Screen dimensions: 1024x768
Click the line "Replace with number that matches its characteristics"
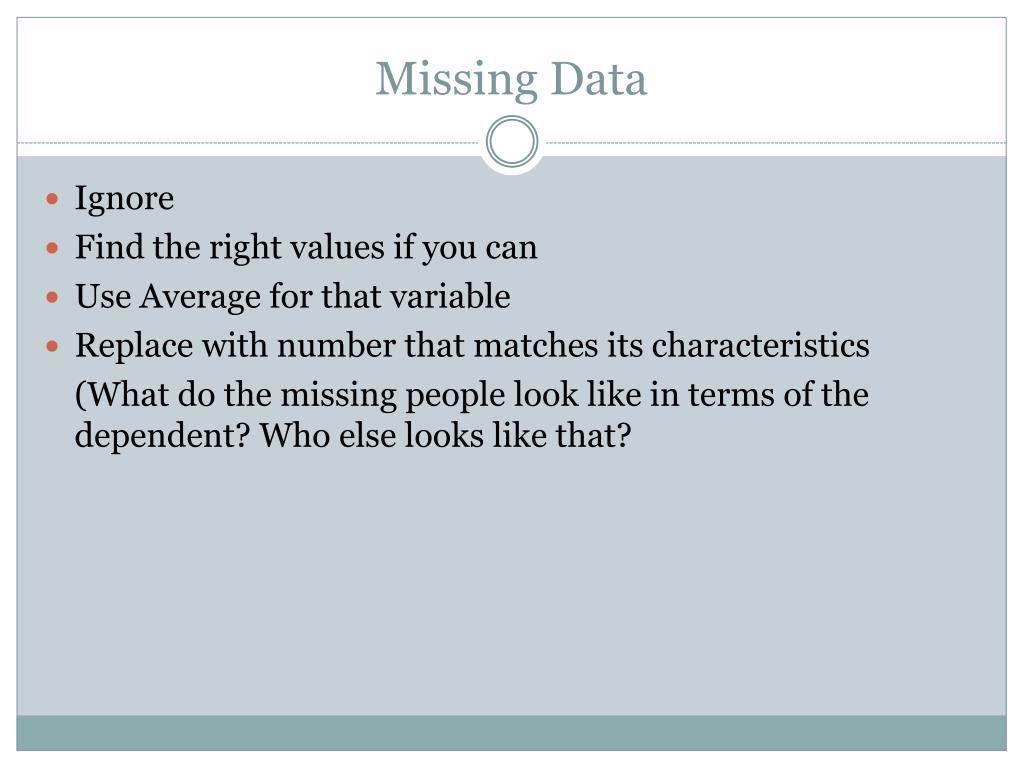(x=472, y=345)
